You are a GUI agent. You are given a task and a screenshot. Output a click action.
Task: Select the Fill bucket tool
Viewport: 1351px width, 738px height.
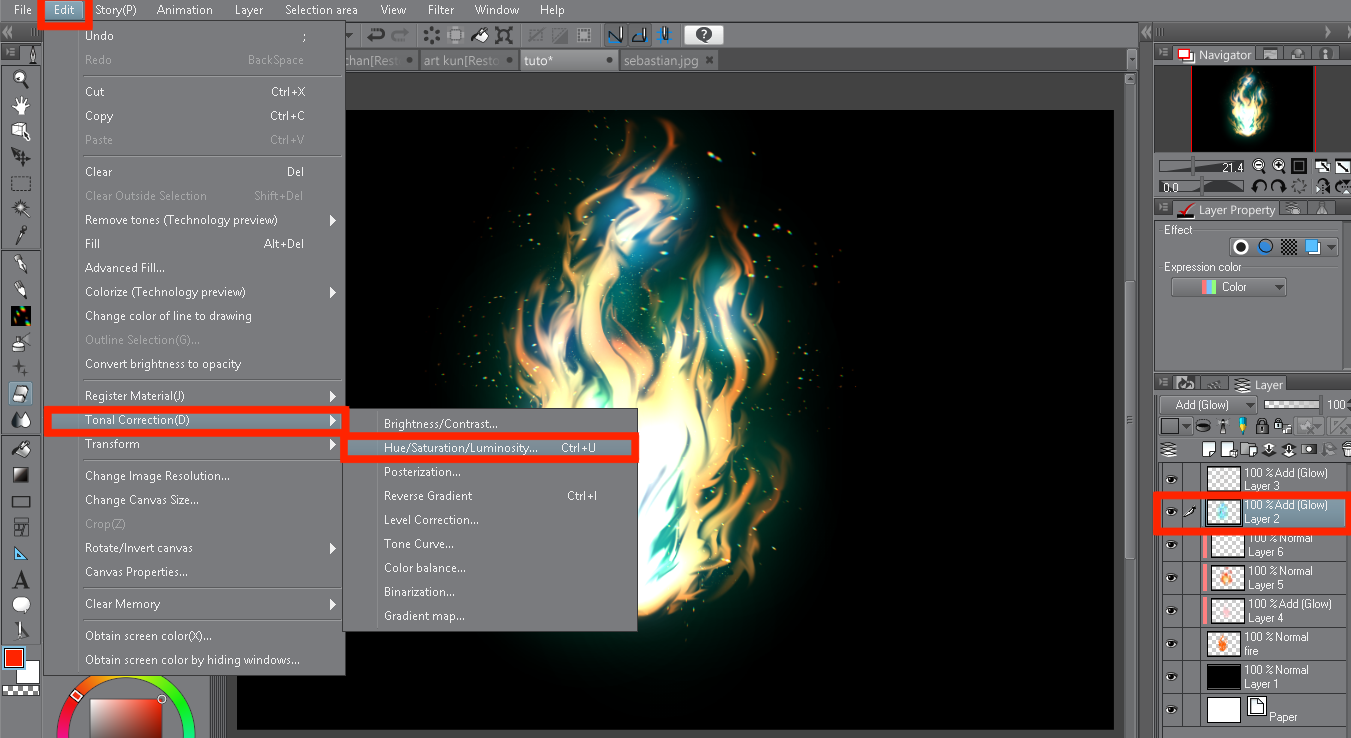pyautogui.click(x=20, y=449)
